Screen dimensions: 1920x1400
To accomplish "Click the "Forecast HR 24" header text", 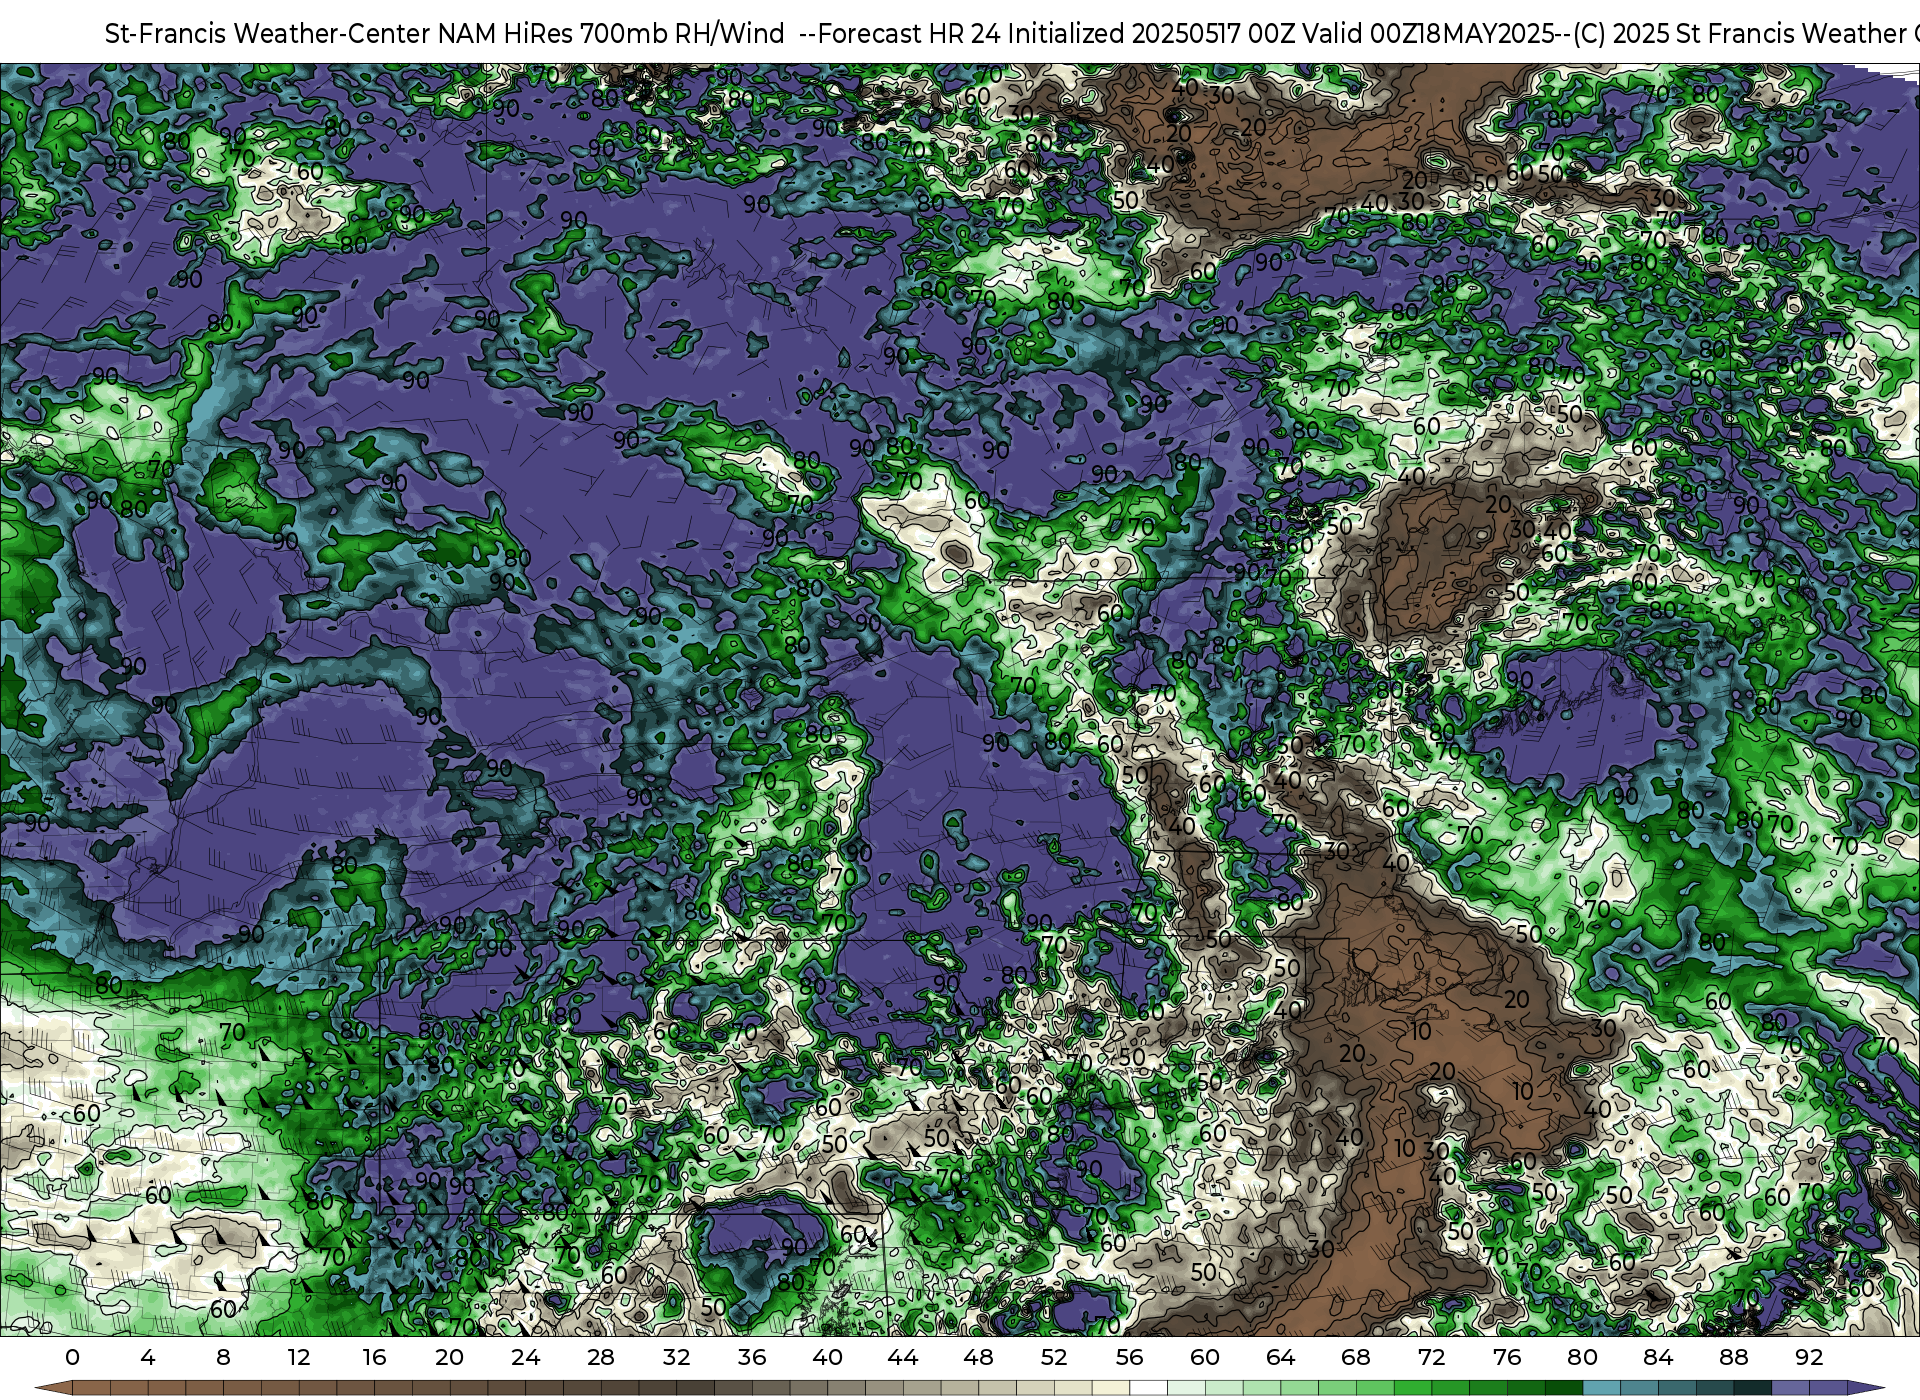I will point(909,34).
